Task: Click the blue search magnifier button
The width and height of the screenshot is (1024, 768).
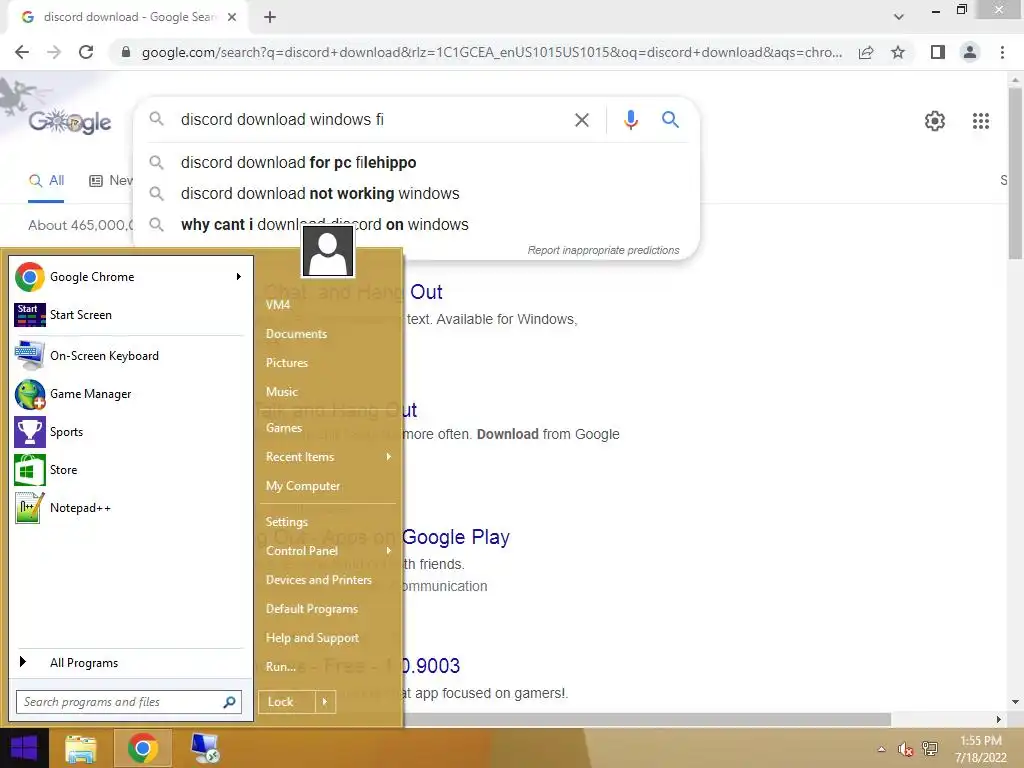Action: (670, 120)
